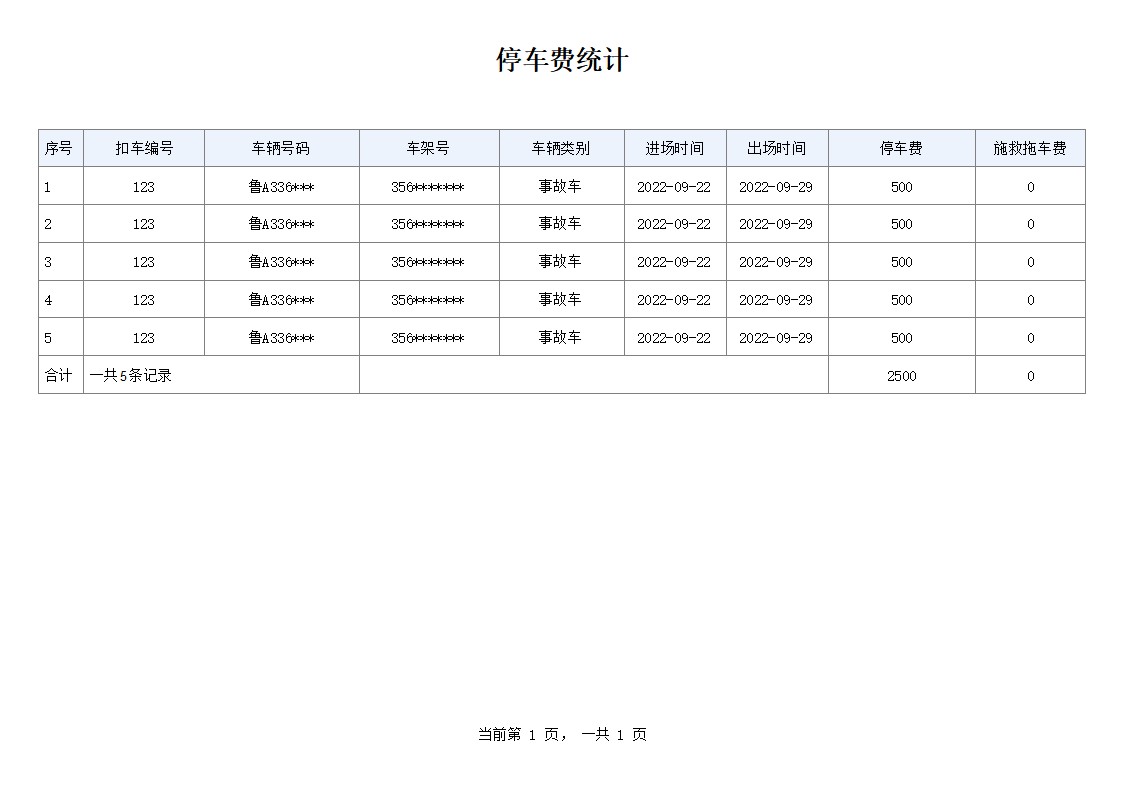The height and width of the screenshot is (794, 1123).
Task: Click exit date 2022-09-29 in row 1
Action: point(776,188)
